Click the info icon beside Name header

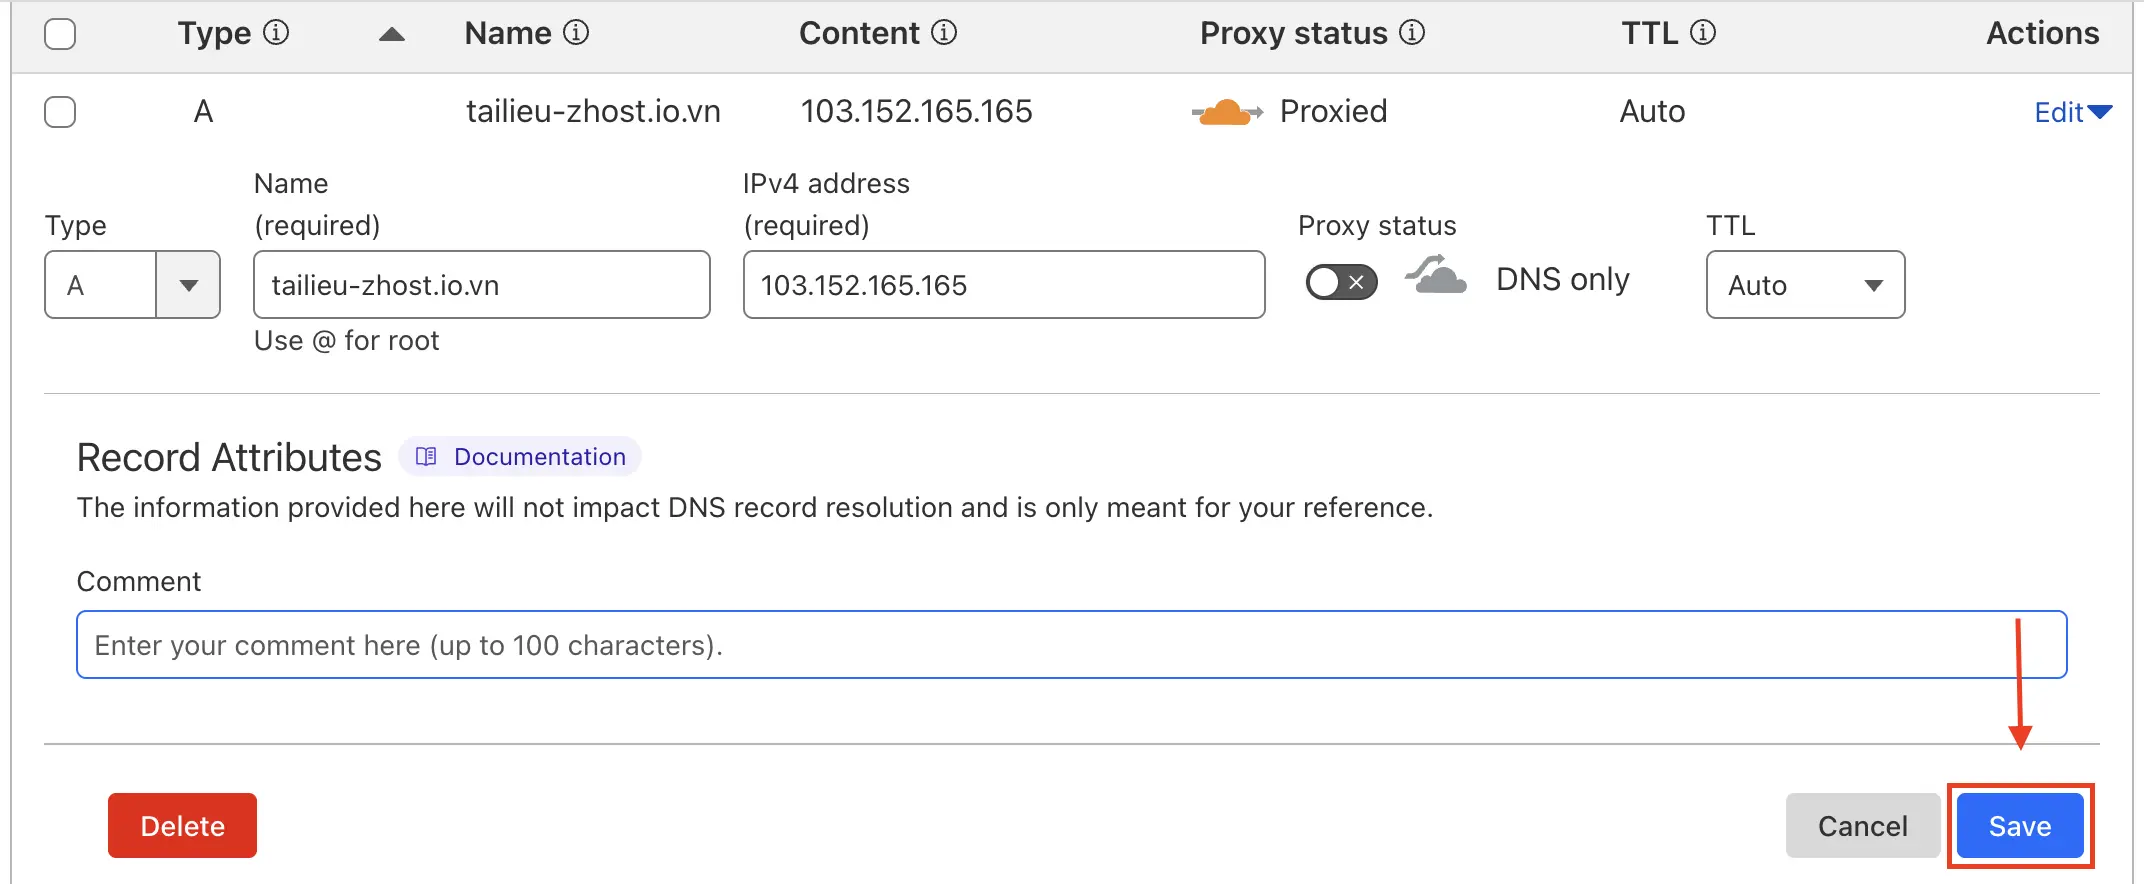[576, 33]
